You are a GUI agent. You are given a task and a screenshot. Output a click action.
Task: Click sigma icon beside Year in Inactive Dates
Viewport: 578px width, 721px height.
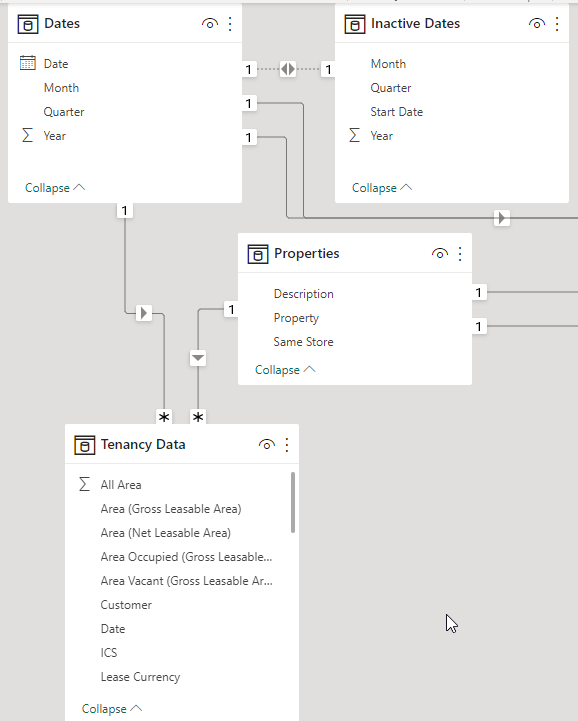355,135
